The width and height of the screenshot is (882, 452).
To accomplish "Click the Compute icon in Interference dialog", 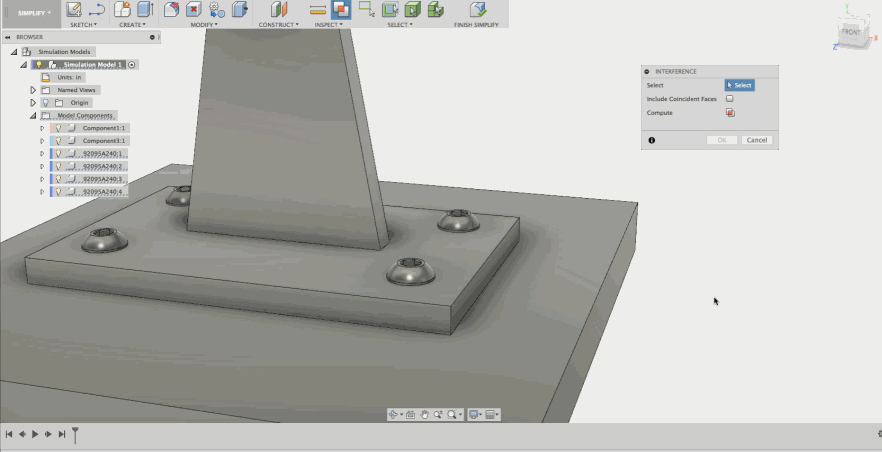I will point(730,113).
